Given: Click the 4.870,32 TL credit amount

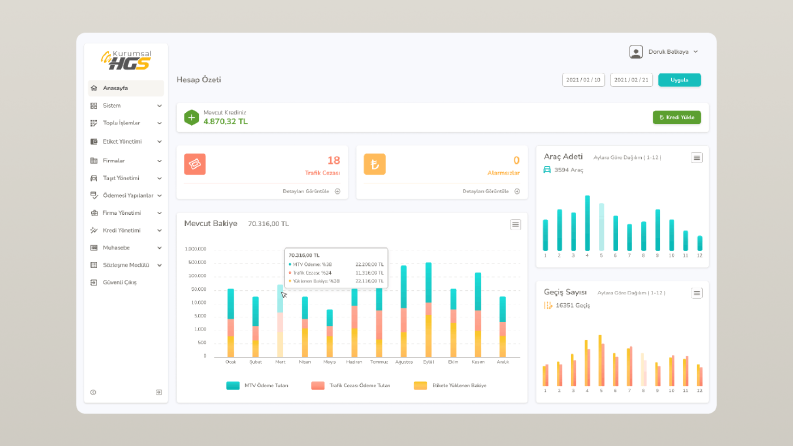Looking at the screenshot, I should [x=226, y=121].
